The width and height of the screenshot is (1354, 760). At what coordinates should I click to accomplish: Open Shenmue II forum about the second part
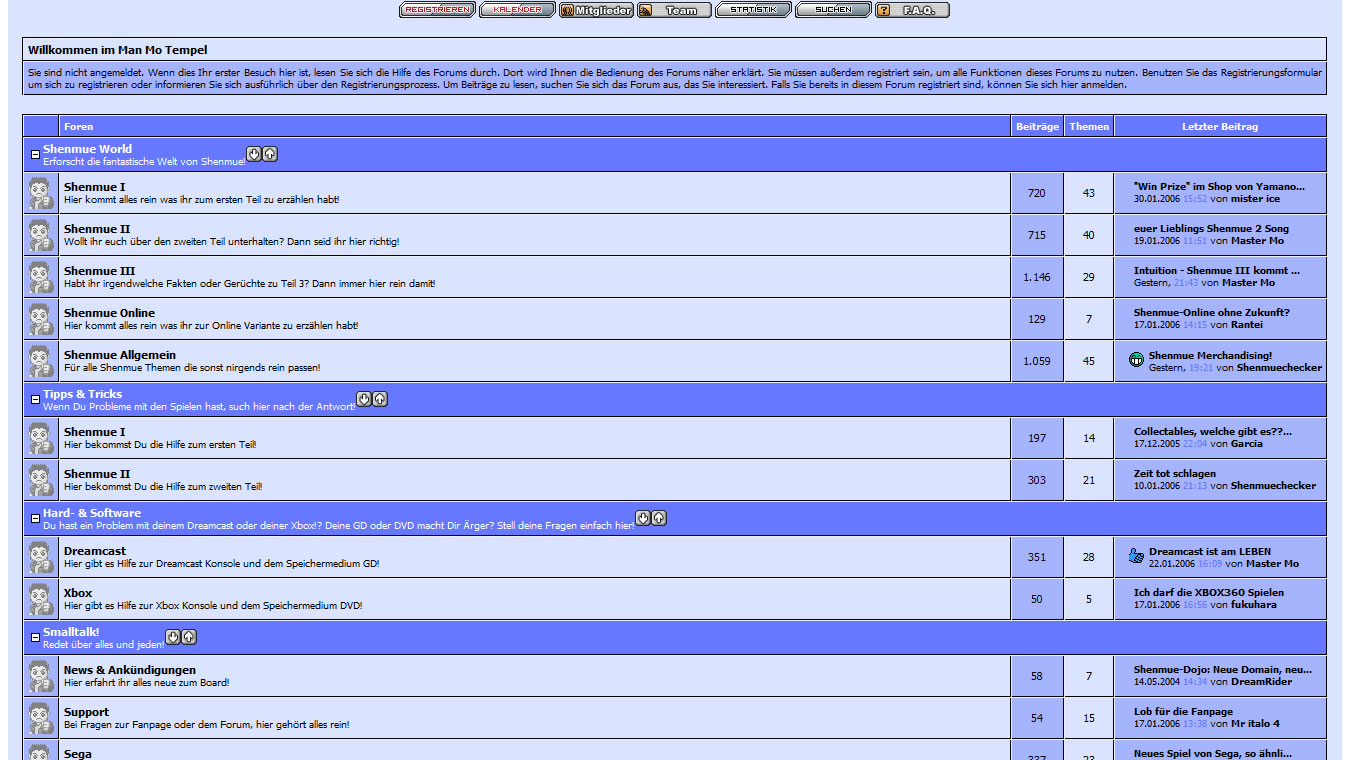[x=97, y=229]
